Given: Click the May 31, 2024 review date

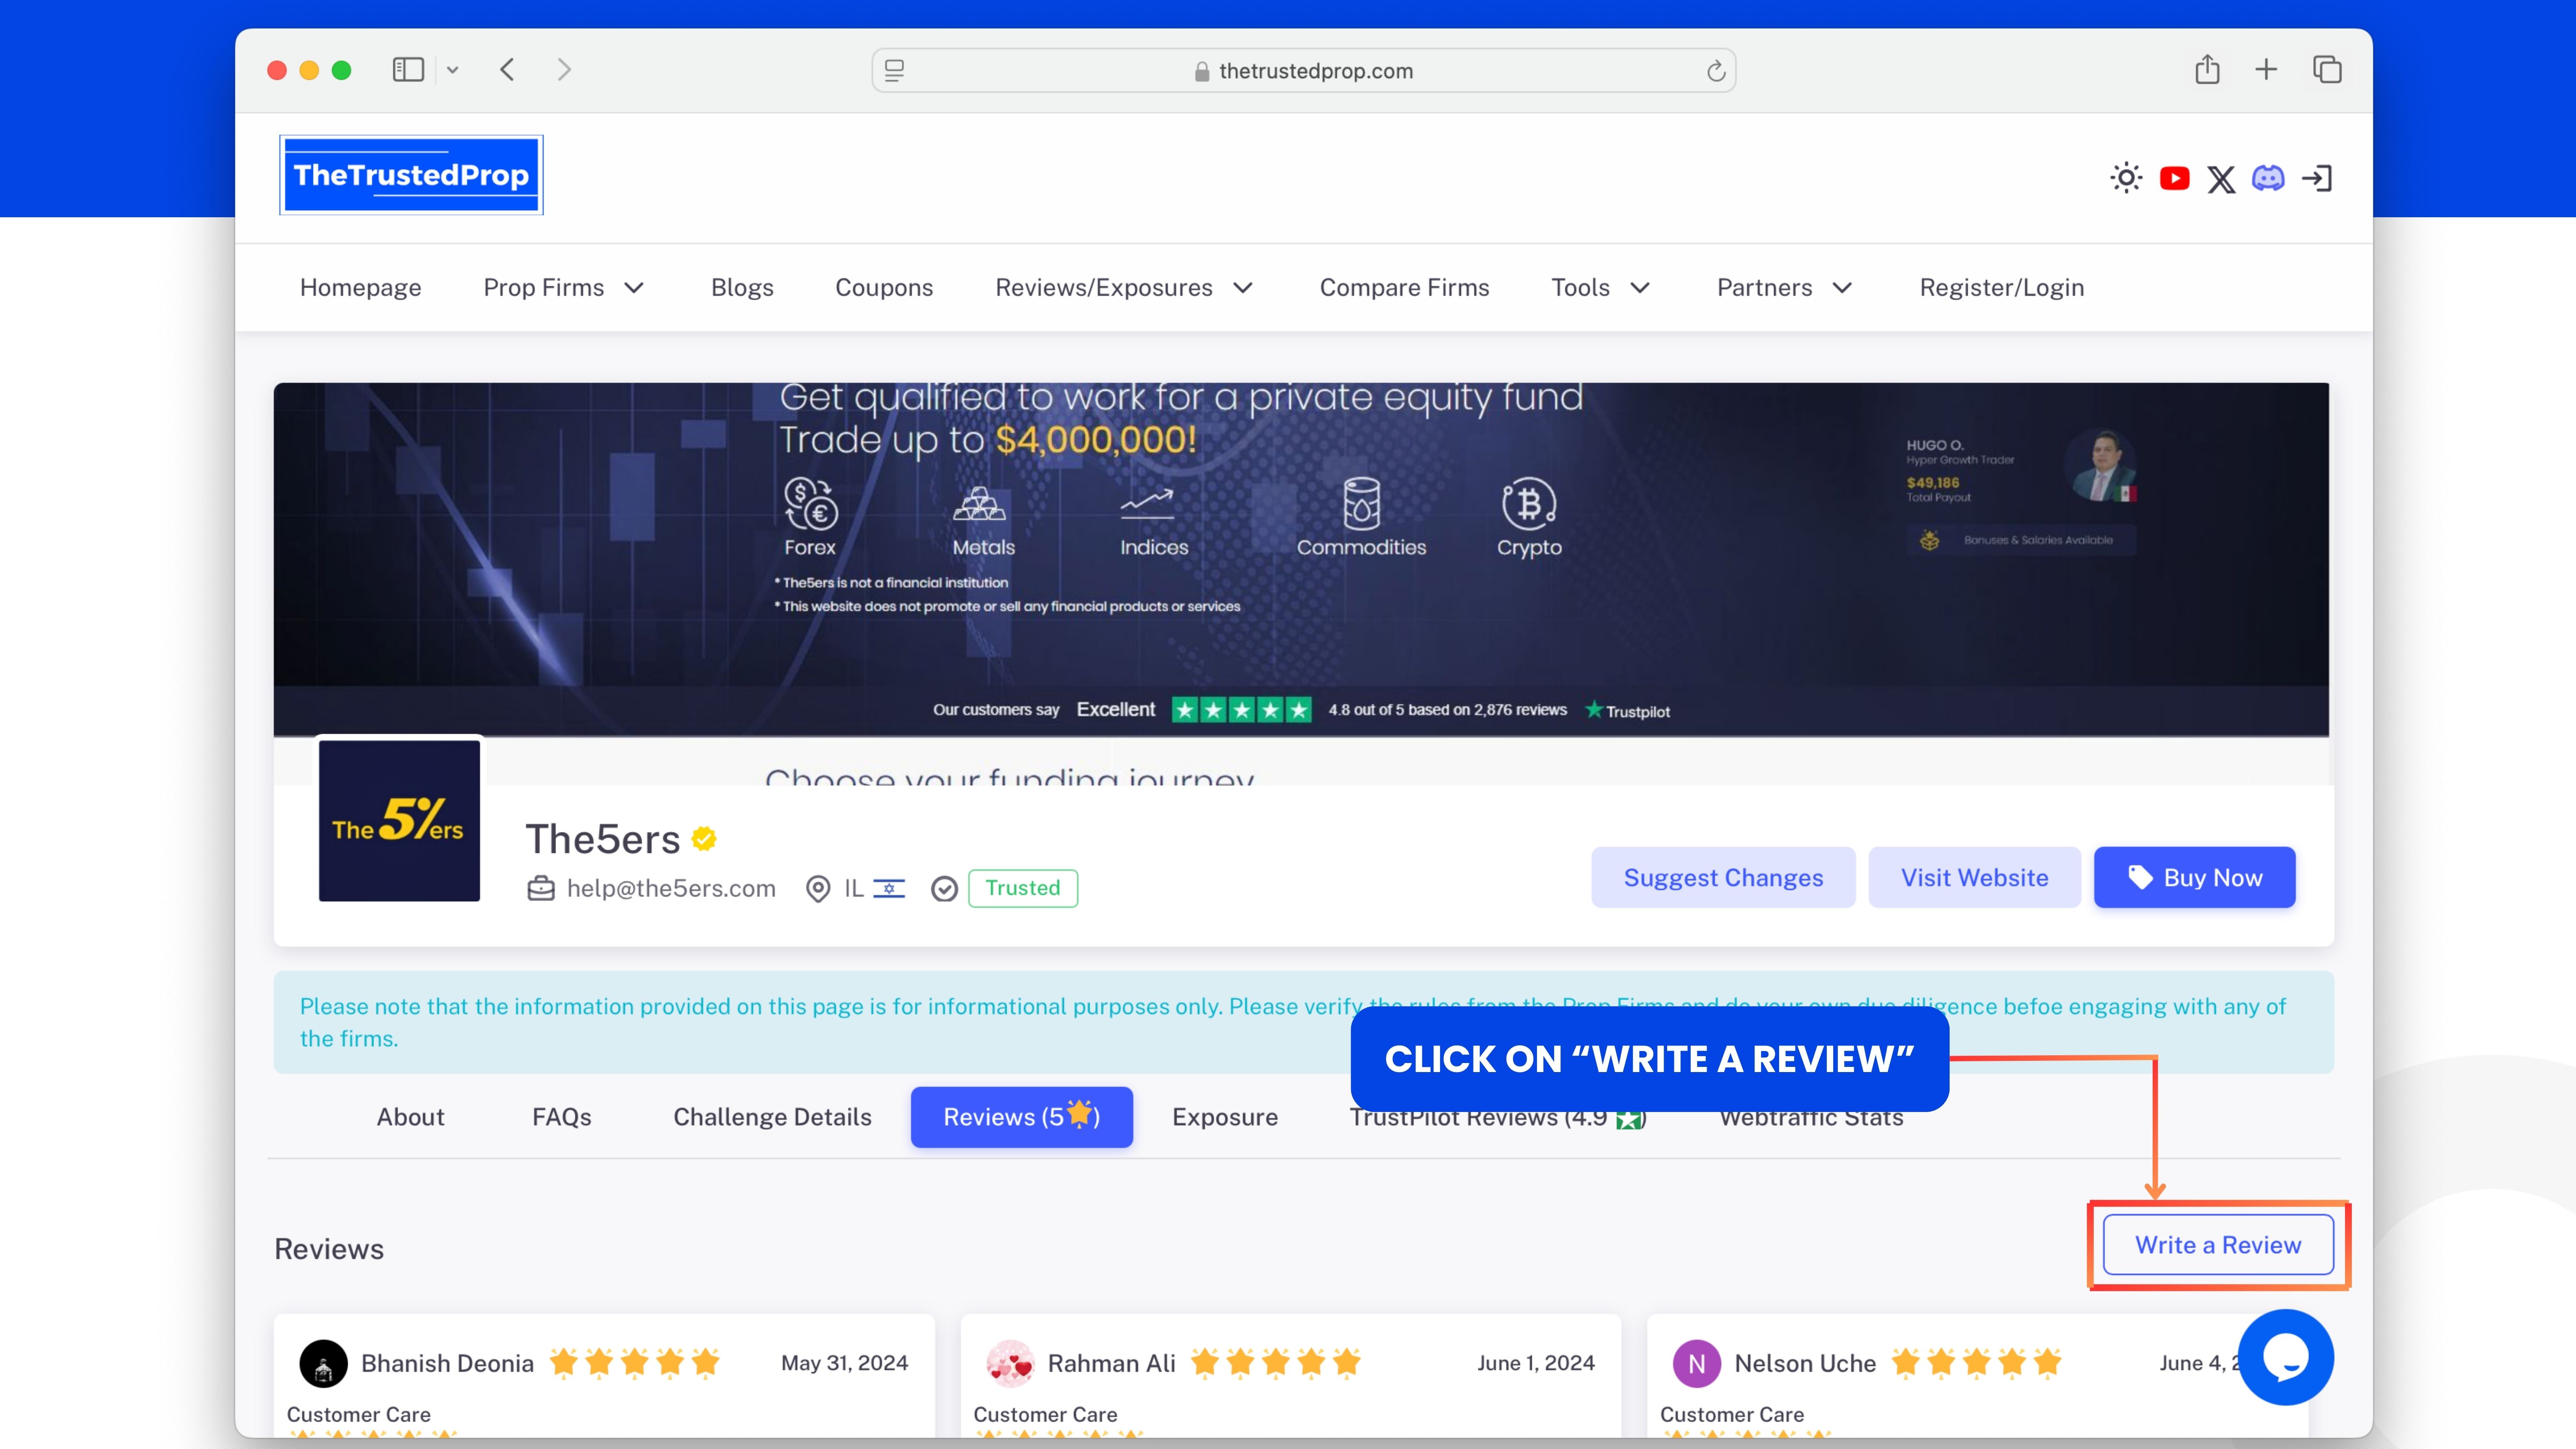Looking at the screenshot, I should pos(844,1363).
